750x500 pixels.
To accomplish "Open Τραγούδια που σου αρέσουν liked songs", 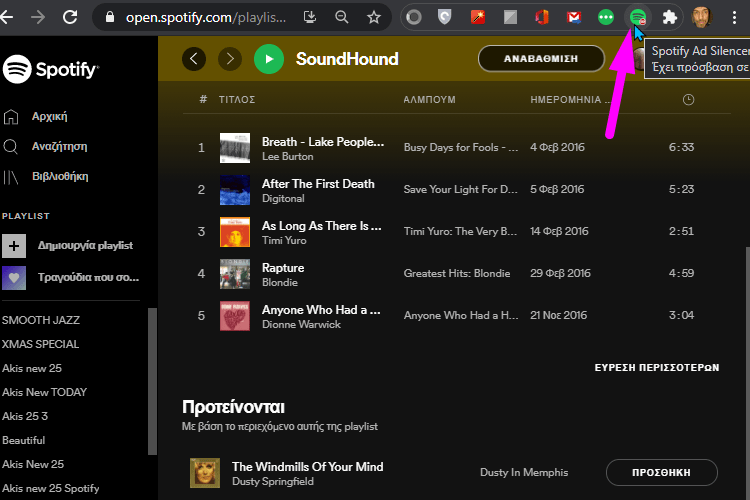I will [71, 278].
